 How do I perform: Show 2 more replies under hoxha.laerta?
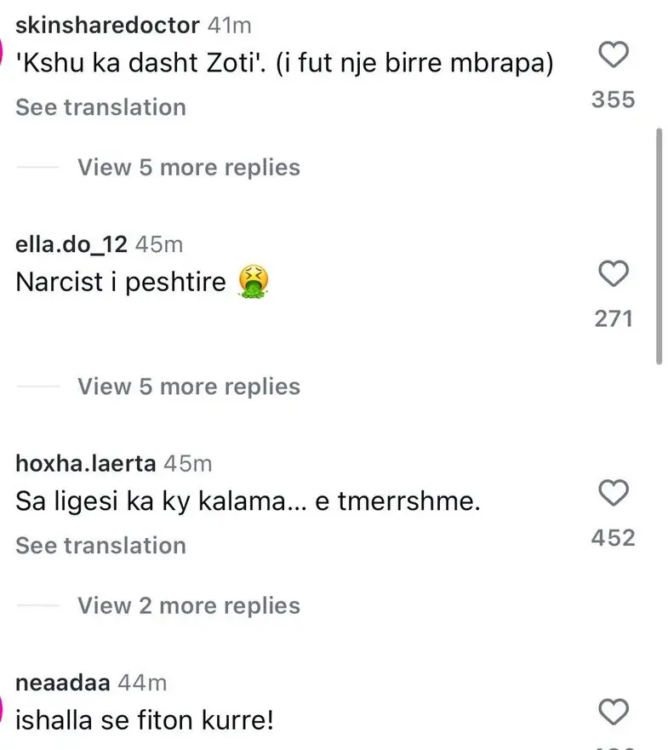click(x=188, y=605)
